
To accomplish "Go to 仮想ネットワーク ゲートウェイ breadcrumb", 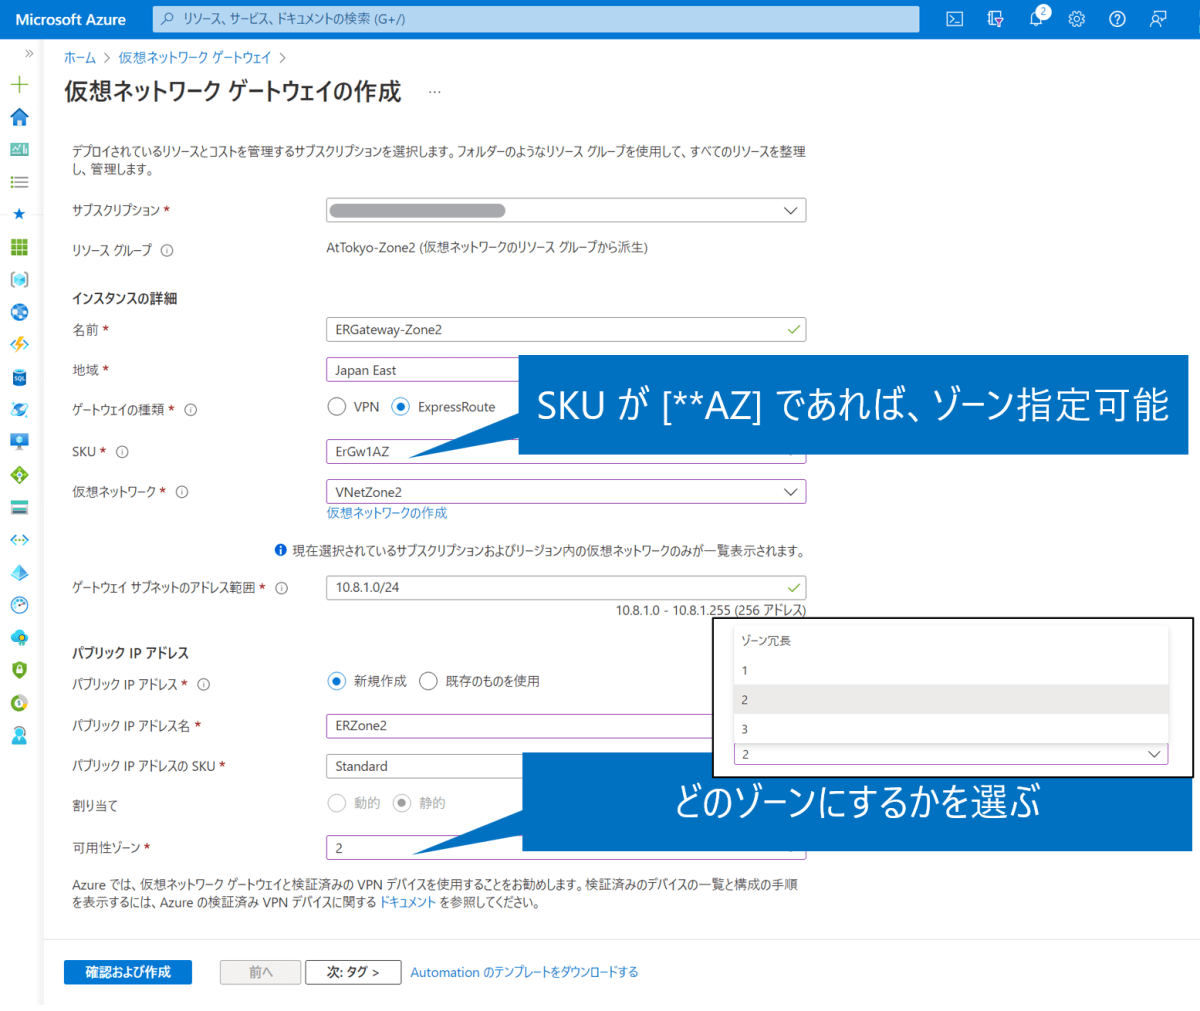I will (195, 58).
